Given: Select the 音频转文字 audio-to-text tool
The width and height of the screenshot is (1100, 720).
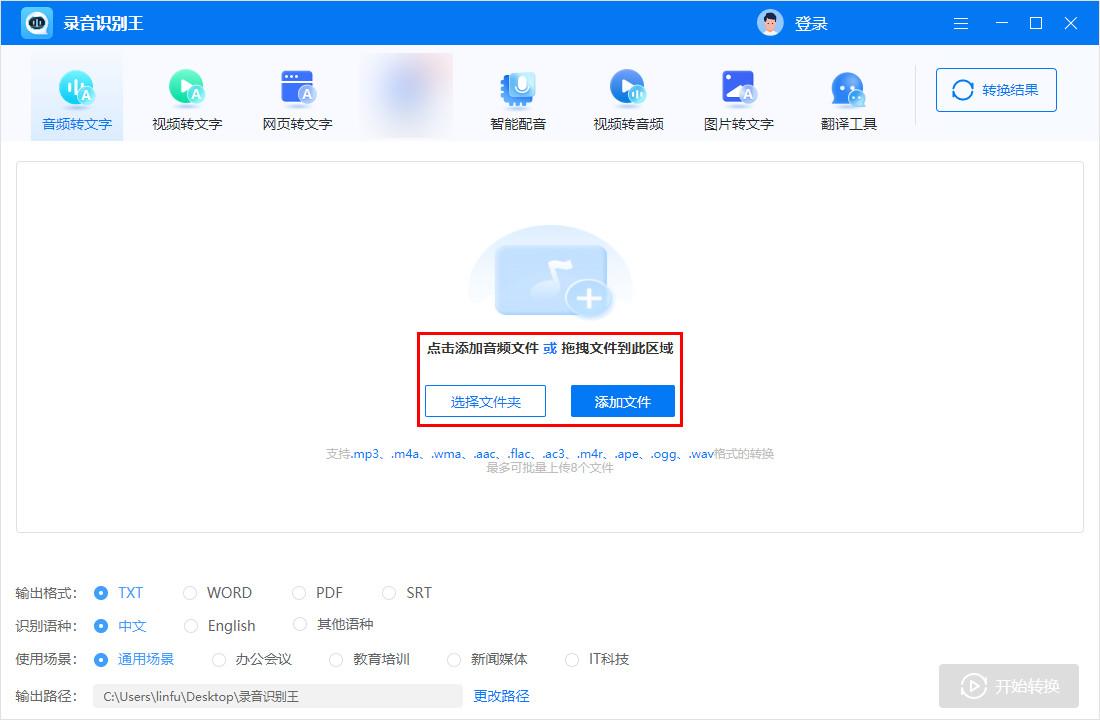Looking at the screenshot, I should coord(76,95).
